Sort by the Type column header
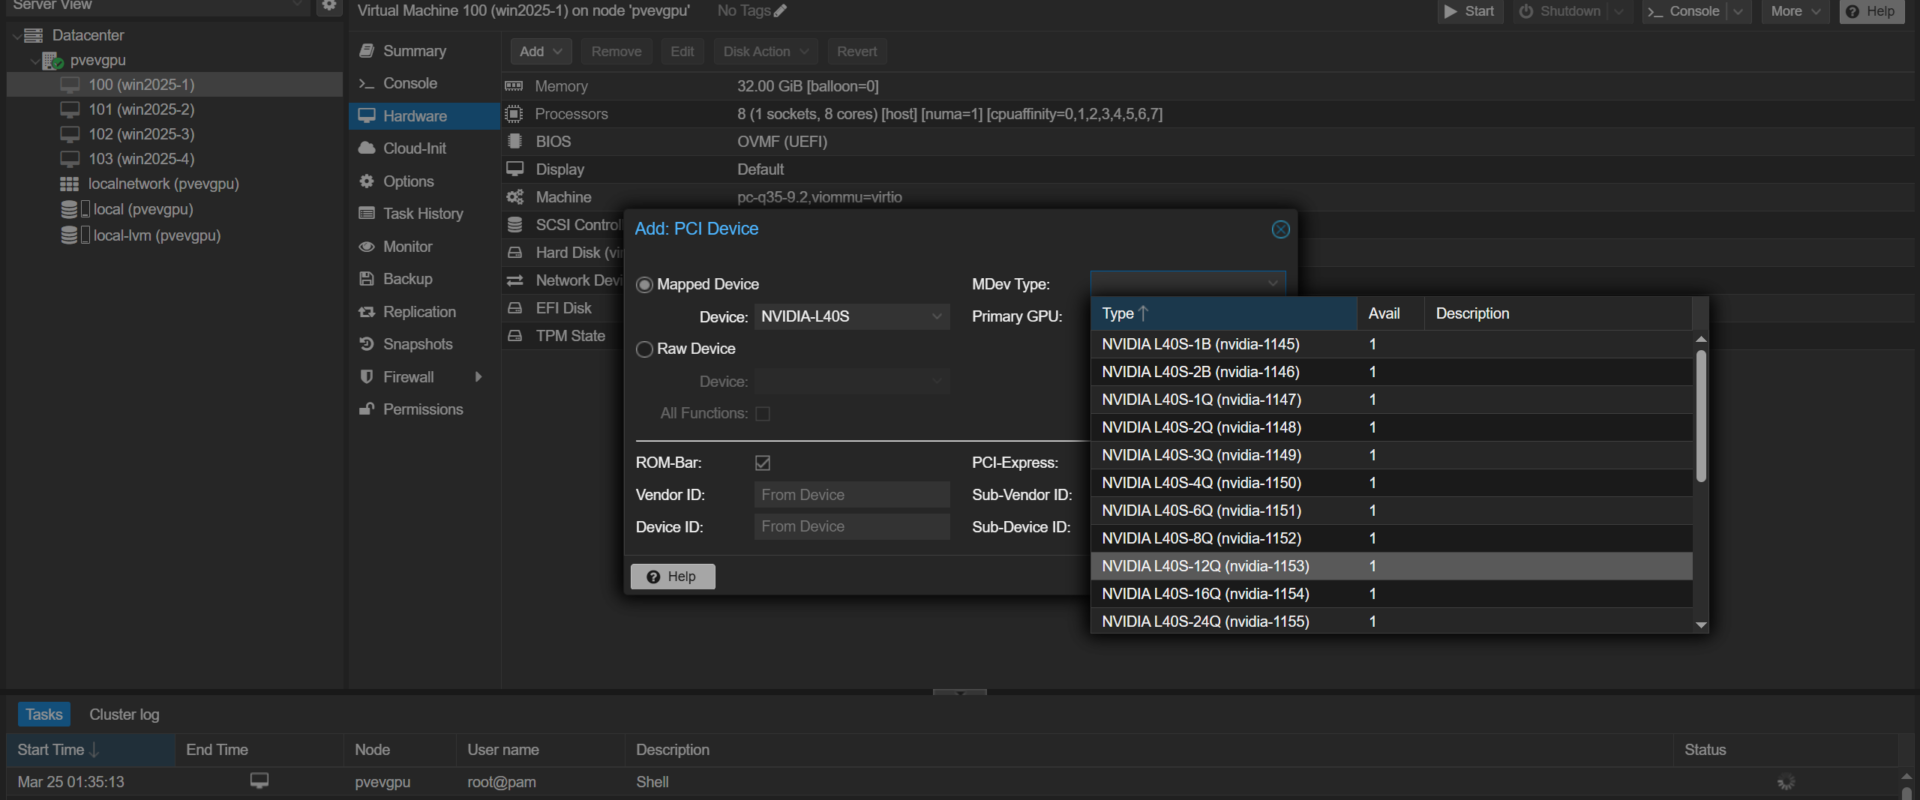This screenshot has height=800, width=1920. coord(1223,313)
